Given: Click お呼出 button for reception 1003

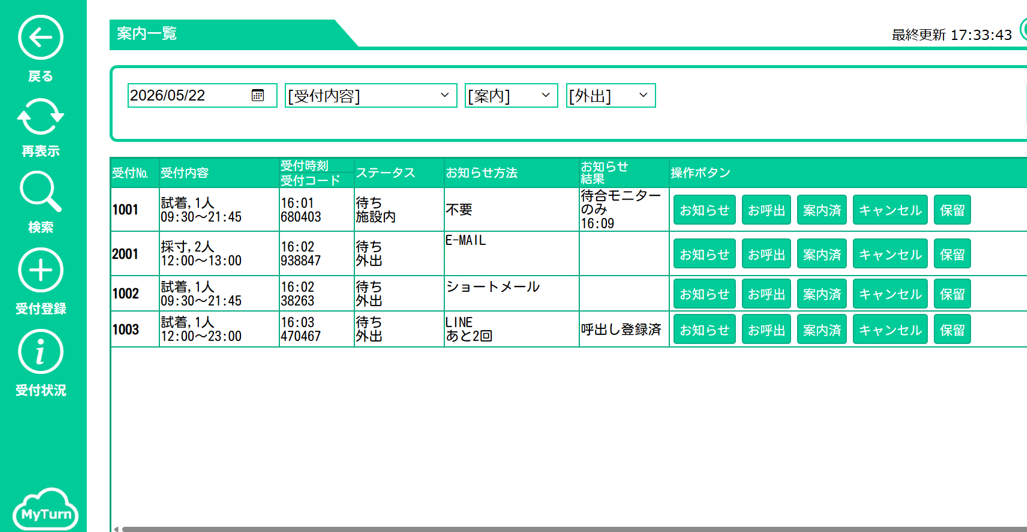Looking at the screenshot, I should [766, 330].
